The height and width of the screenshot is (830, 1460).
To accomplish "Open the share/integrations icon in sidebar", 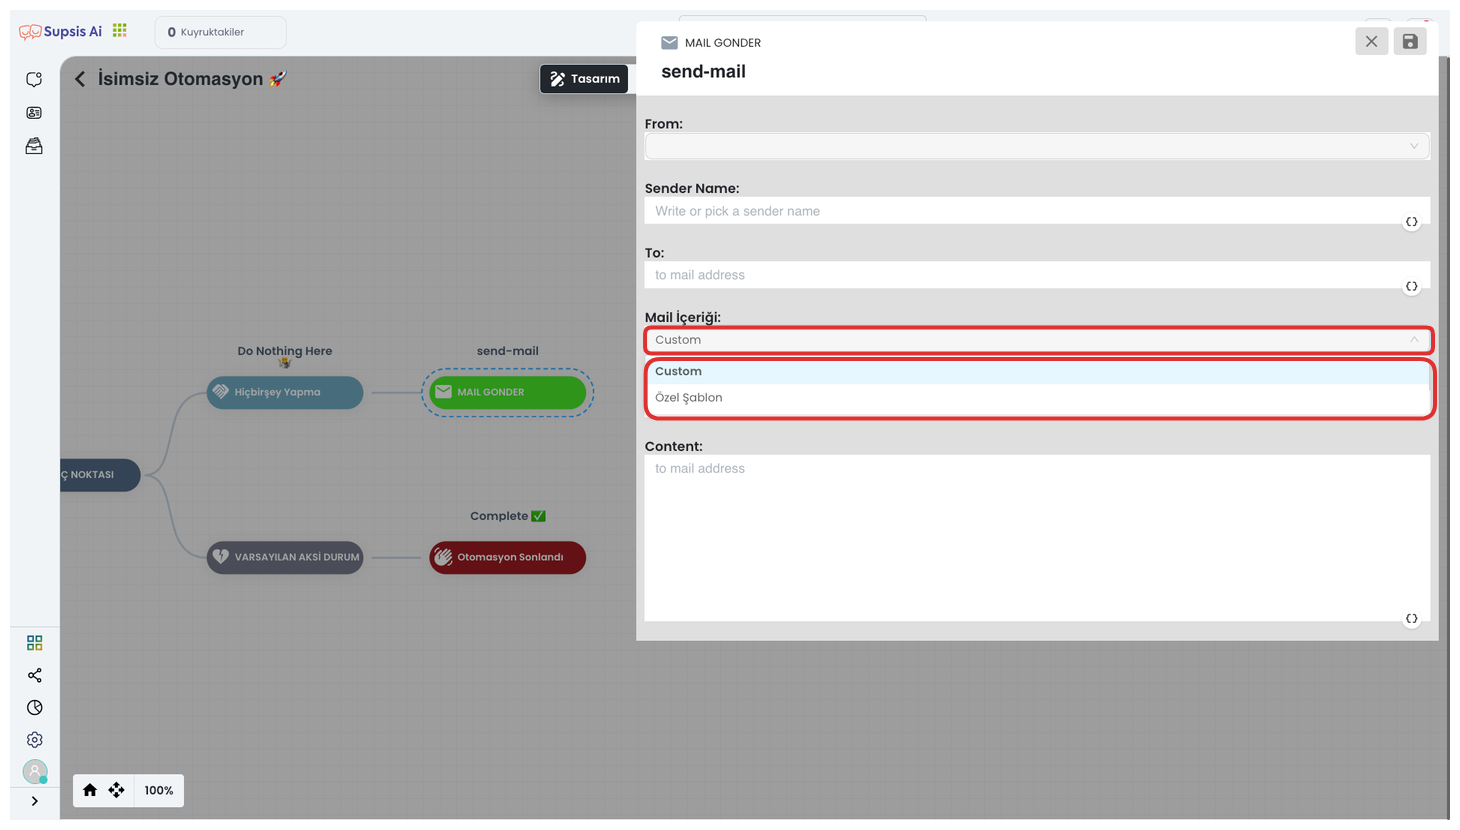I will [35, 675].
